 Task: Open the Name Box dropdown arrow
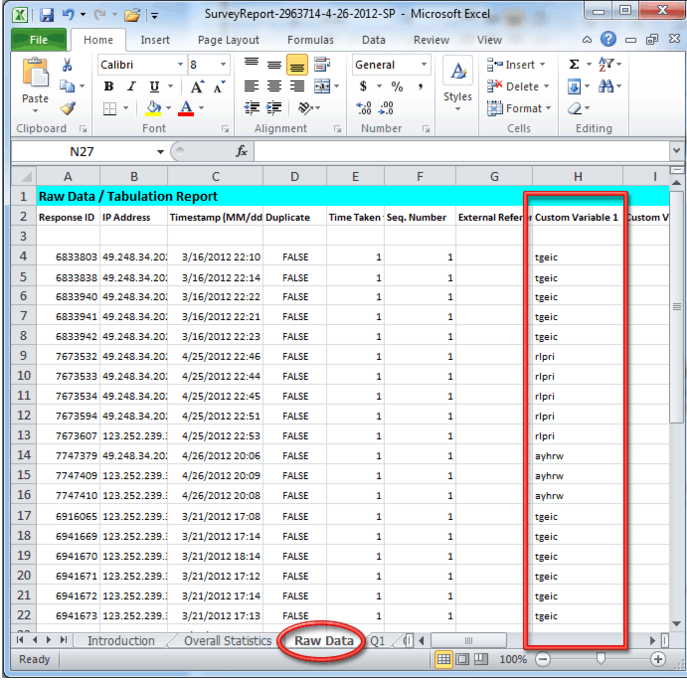tap(161, 151)
